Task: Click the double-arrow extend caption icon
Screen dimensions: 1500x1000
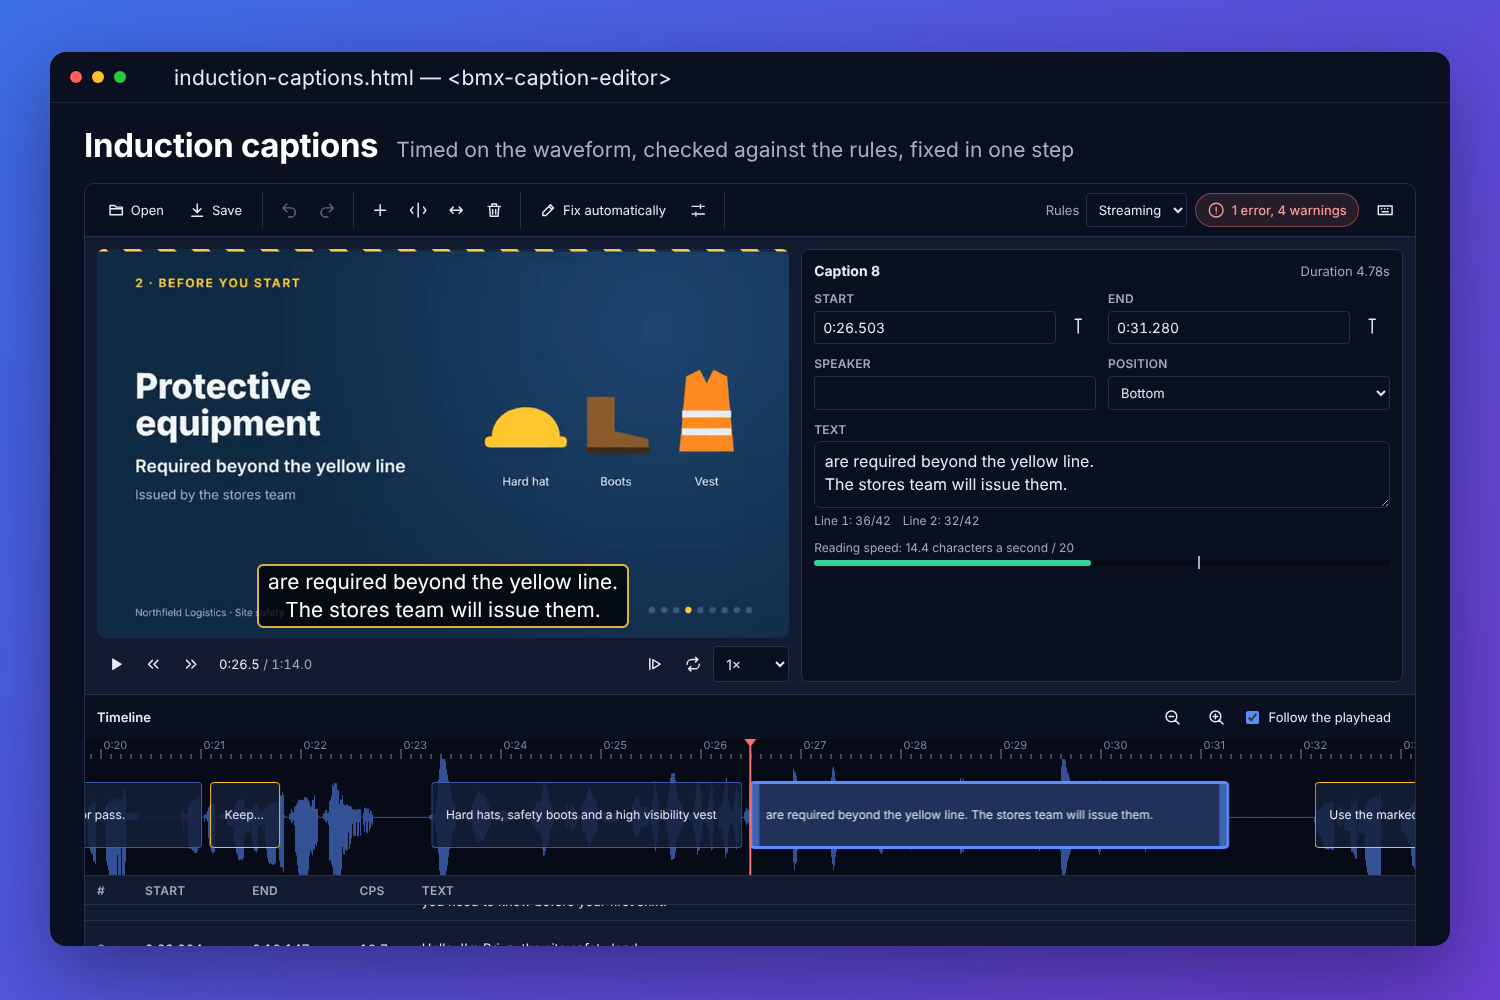Action: click(x=456, y=210)
